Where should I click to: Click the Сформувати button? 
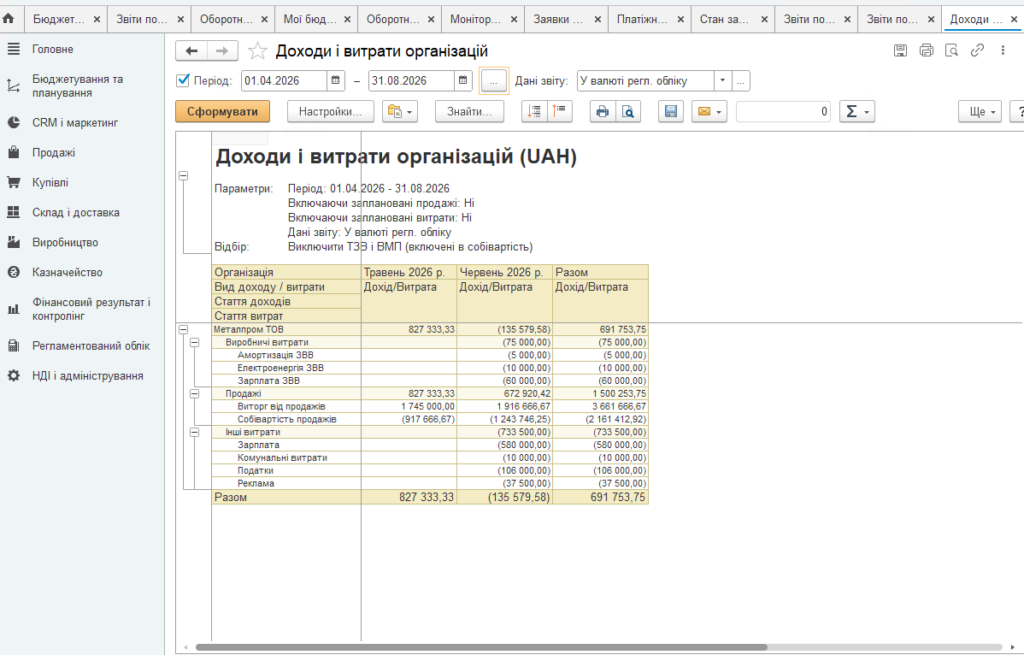(x=223, y=112)
